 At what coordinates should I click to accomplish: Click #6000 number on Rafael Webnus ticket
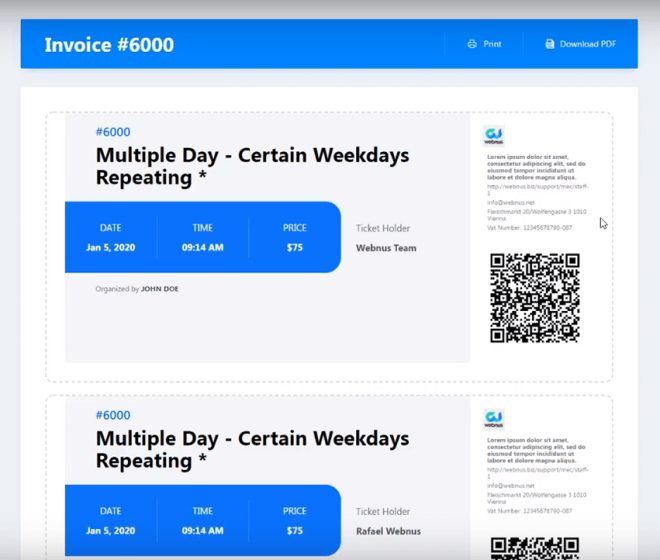(x=113, y=415)
